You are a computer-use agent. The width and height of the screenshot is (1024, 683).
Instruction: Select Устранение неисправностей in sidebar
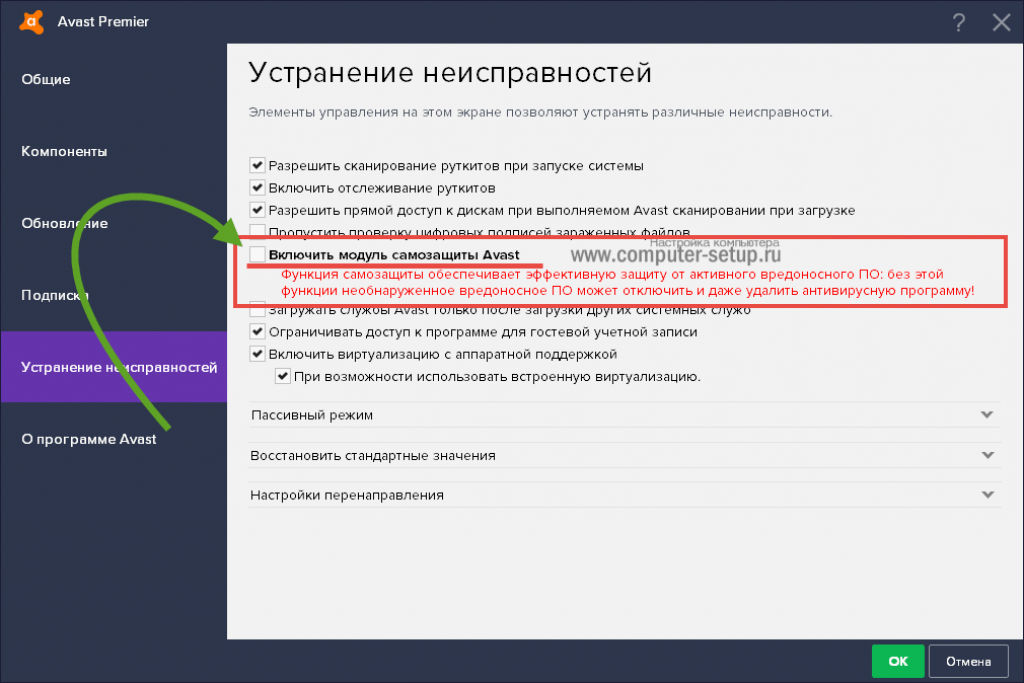(x=114, y=367)
